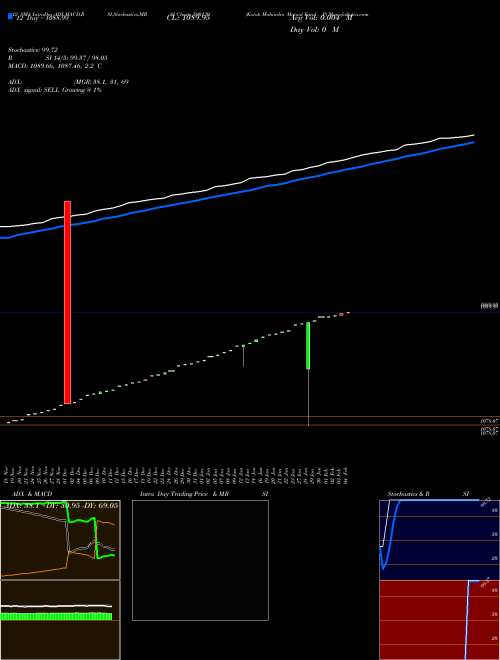Open the ADX indicator mini chart
The height and width of the screenshot is (660, 500).
(60, 540)
